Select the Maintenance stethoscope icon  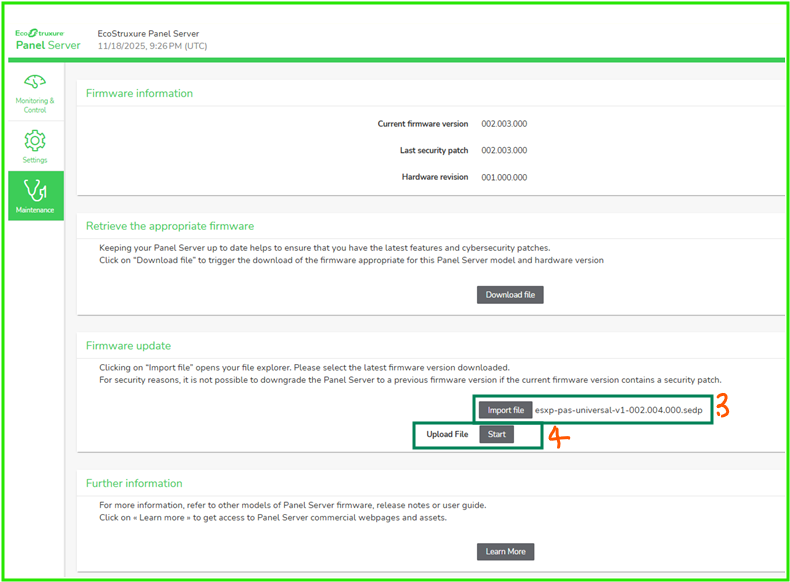pyautogui.click(x=35, y=190)
